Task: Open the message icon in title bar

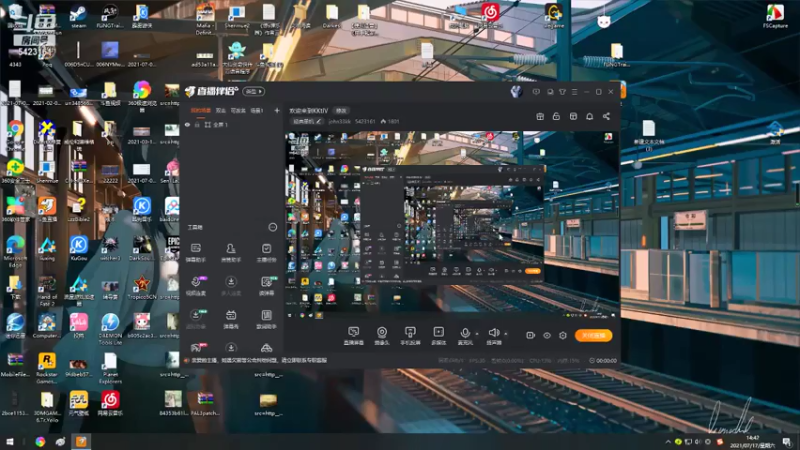Action: (550, 92)
